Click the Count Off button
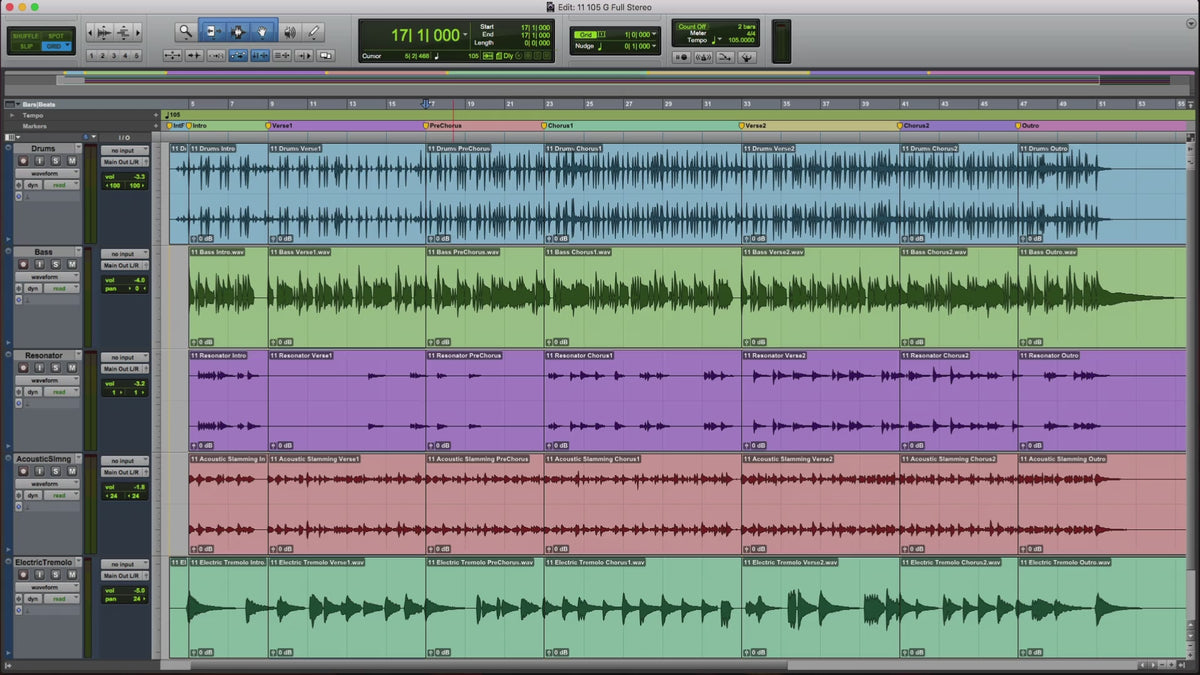 tap(692, 27)
